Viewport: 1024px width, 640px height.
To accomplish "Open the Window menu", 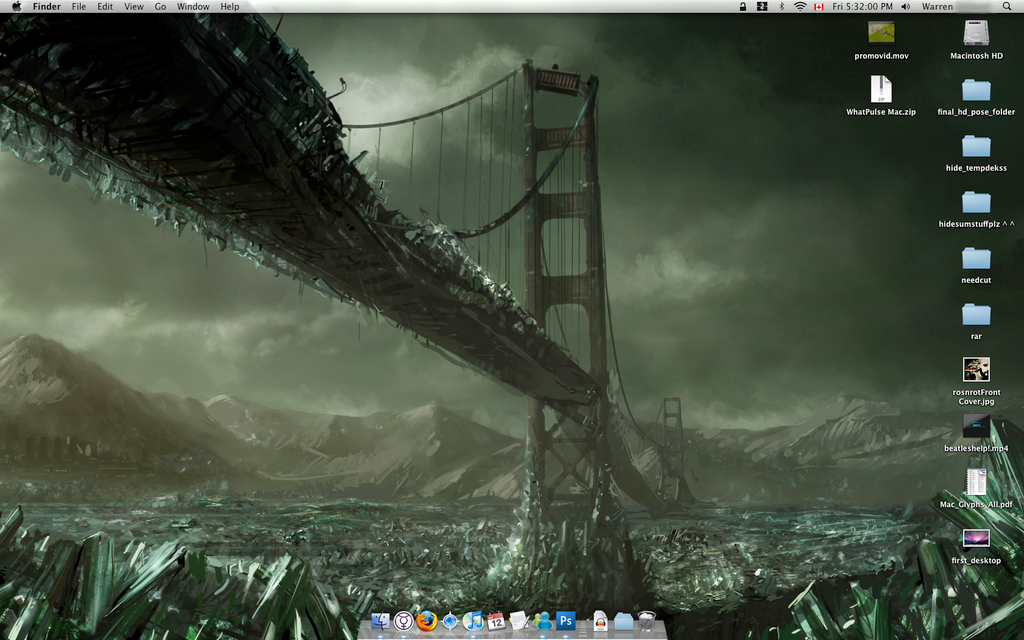I will click(193, 7).
